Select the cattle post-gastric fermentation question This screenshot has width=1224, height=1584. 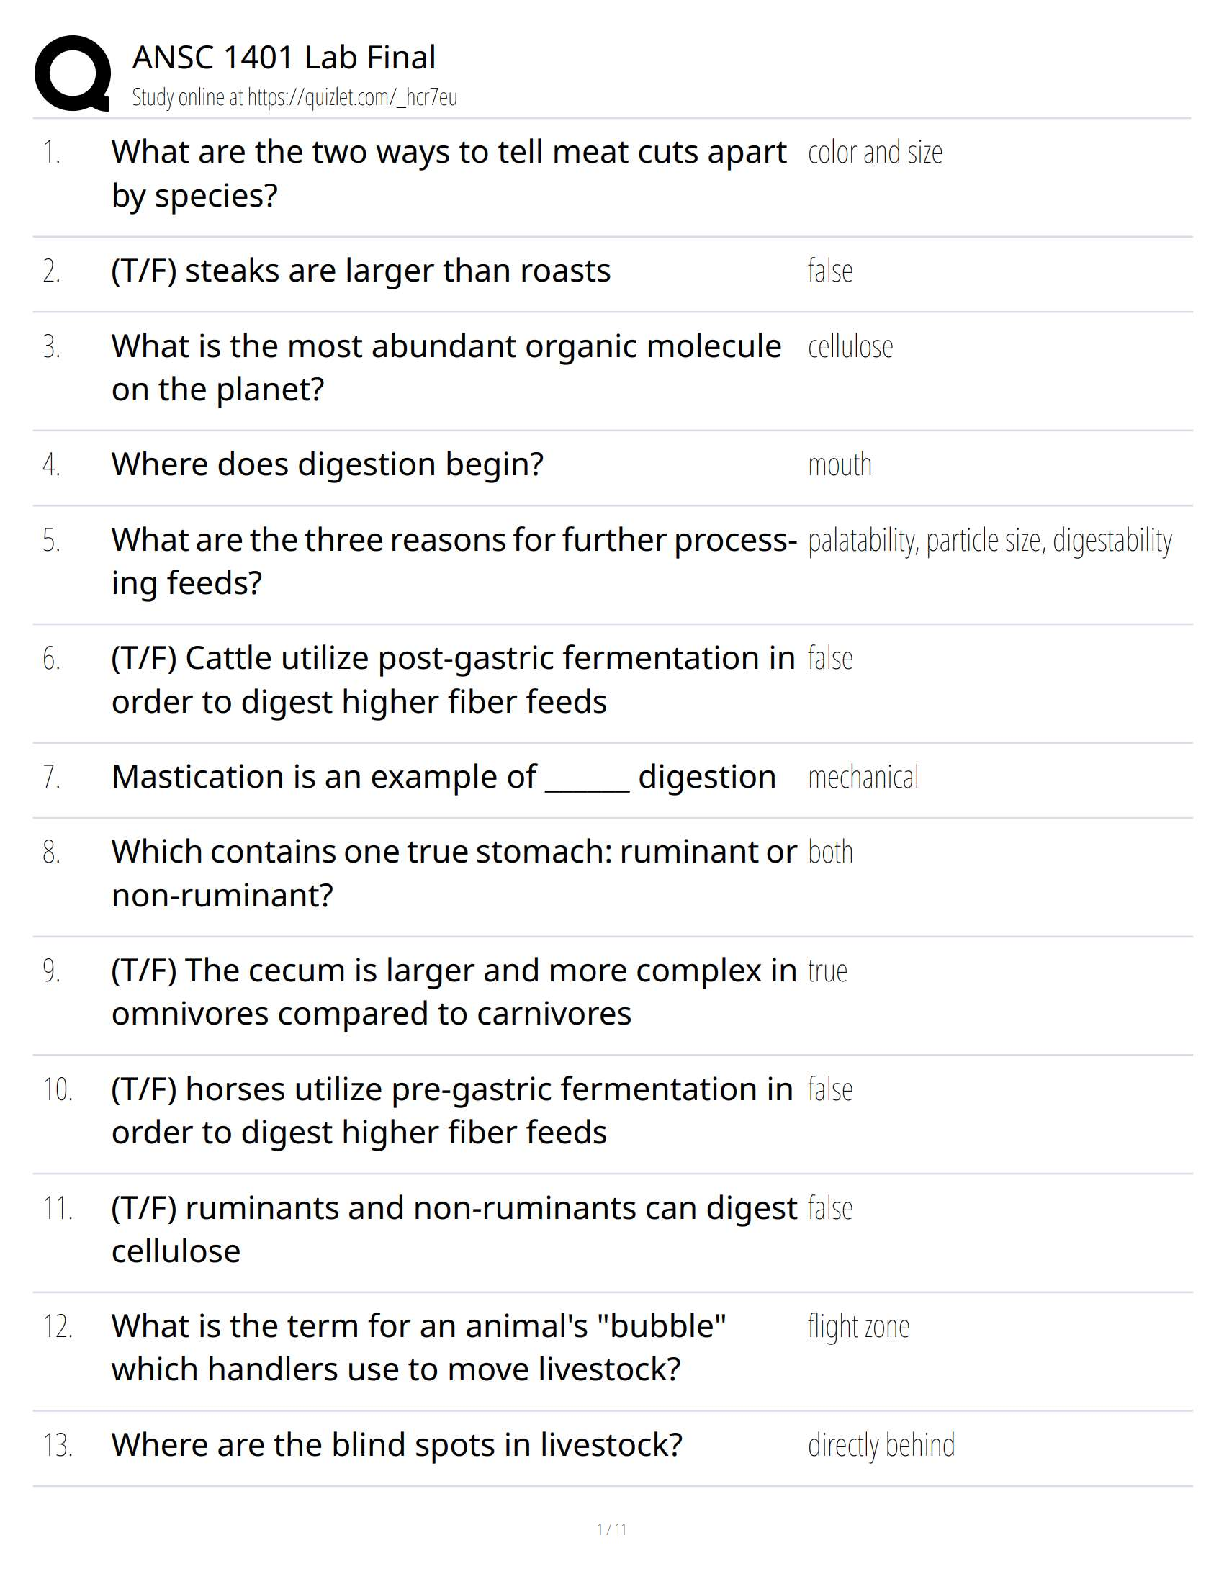click(452, 680)
